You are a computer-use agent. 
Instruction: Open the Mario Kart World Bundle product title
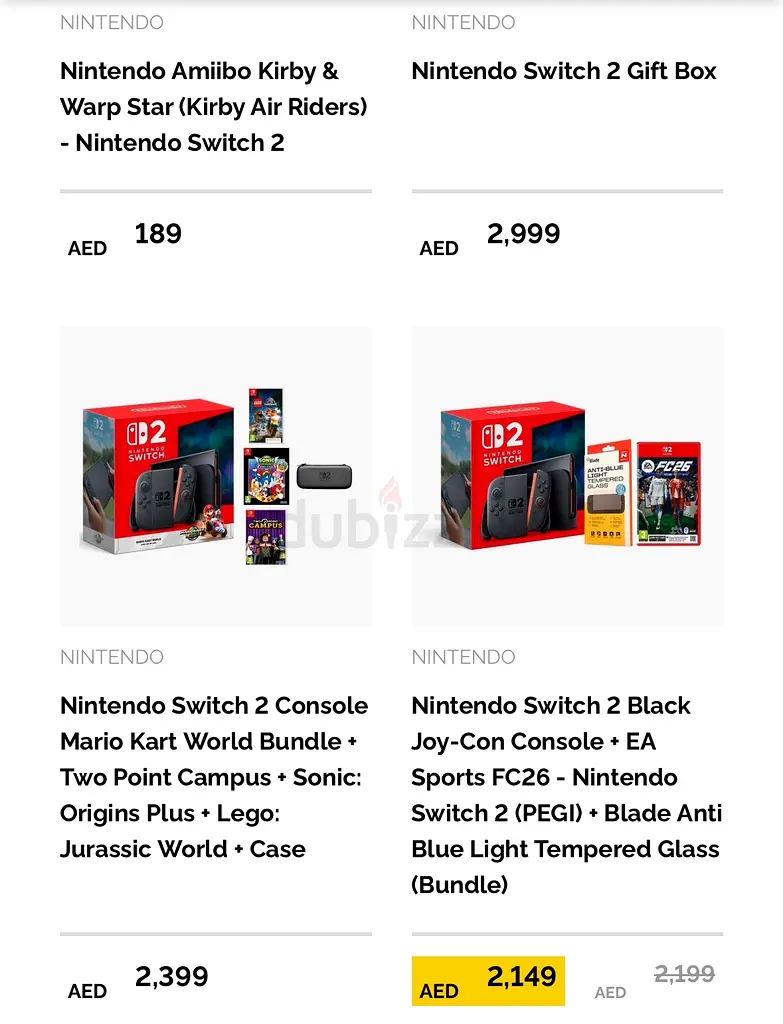coord(213,777)
